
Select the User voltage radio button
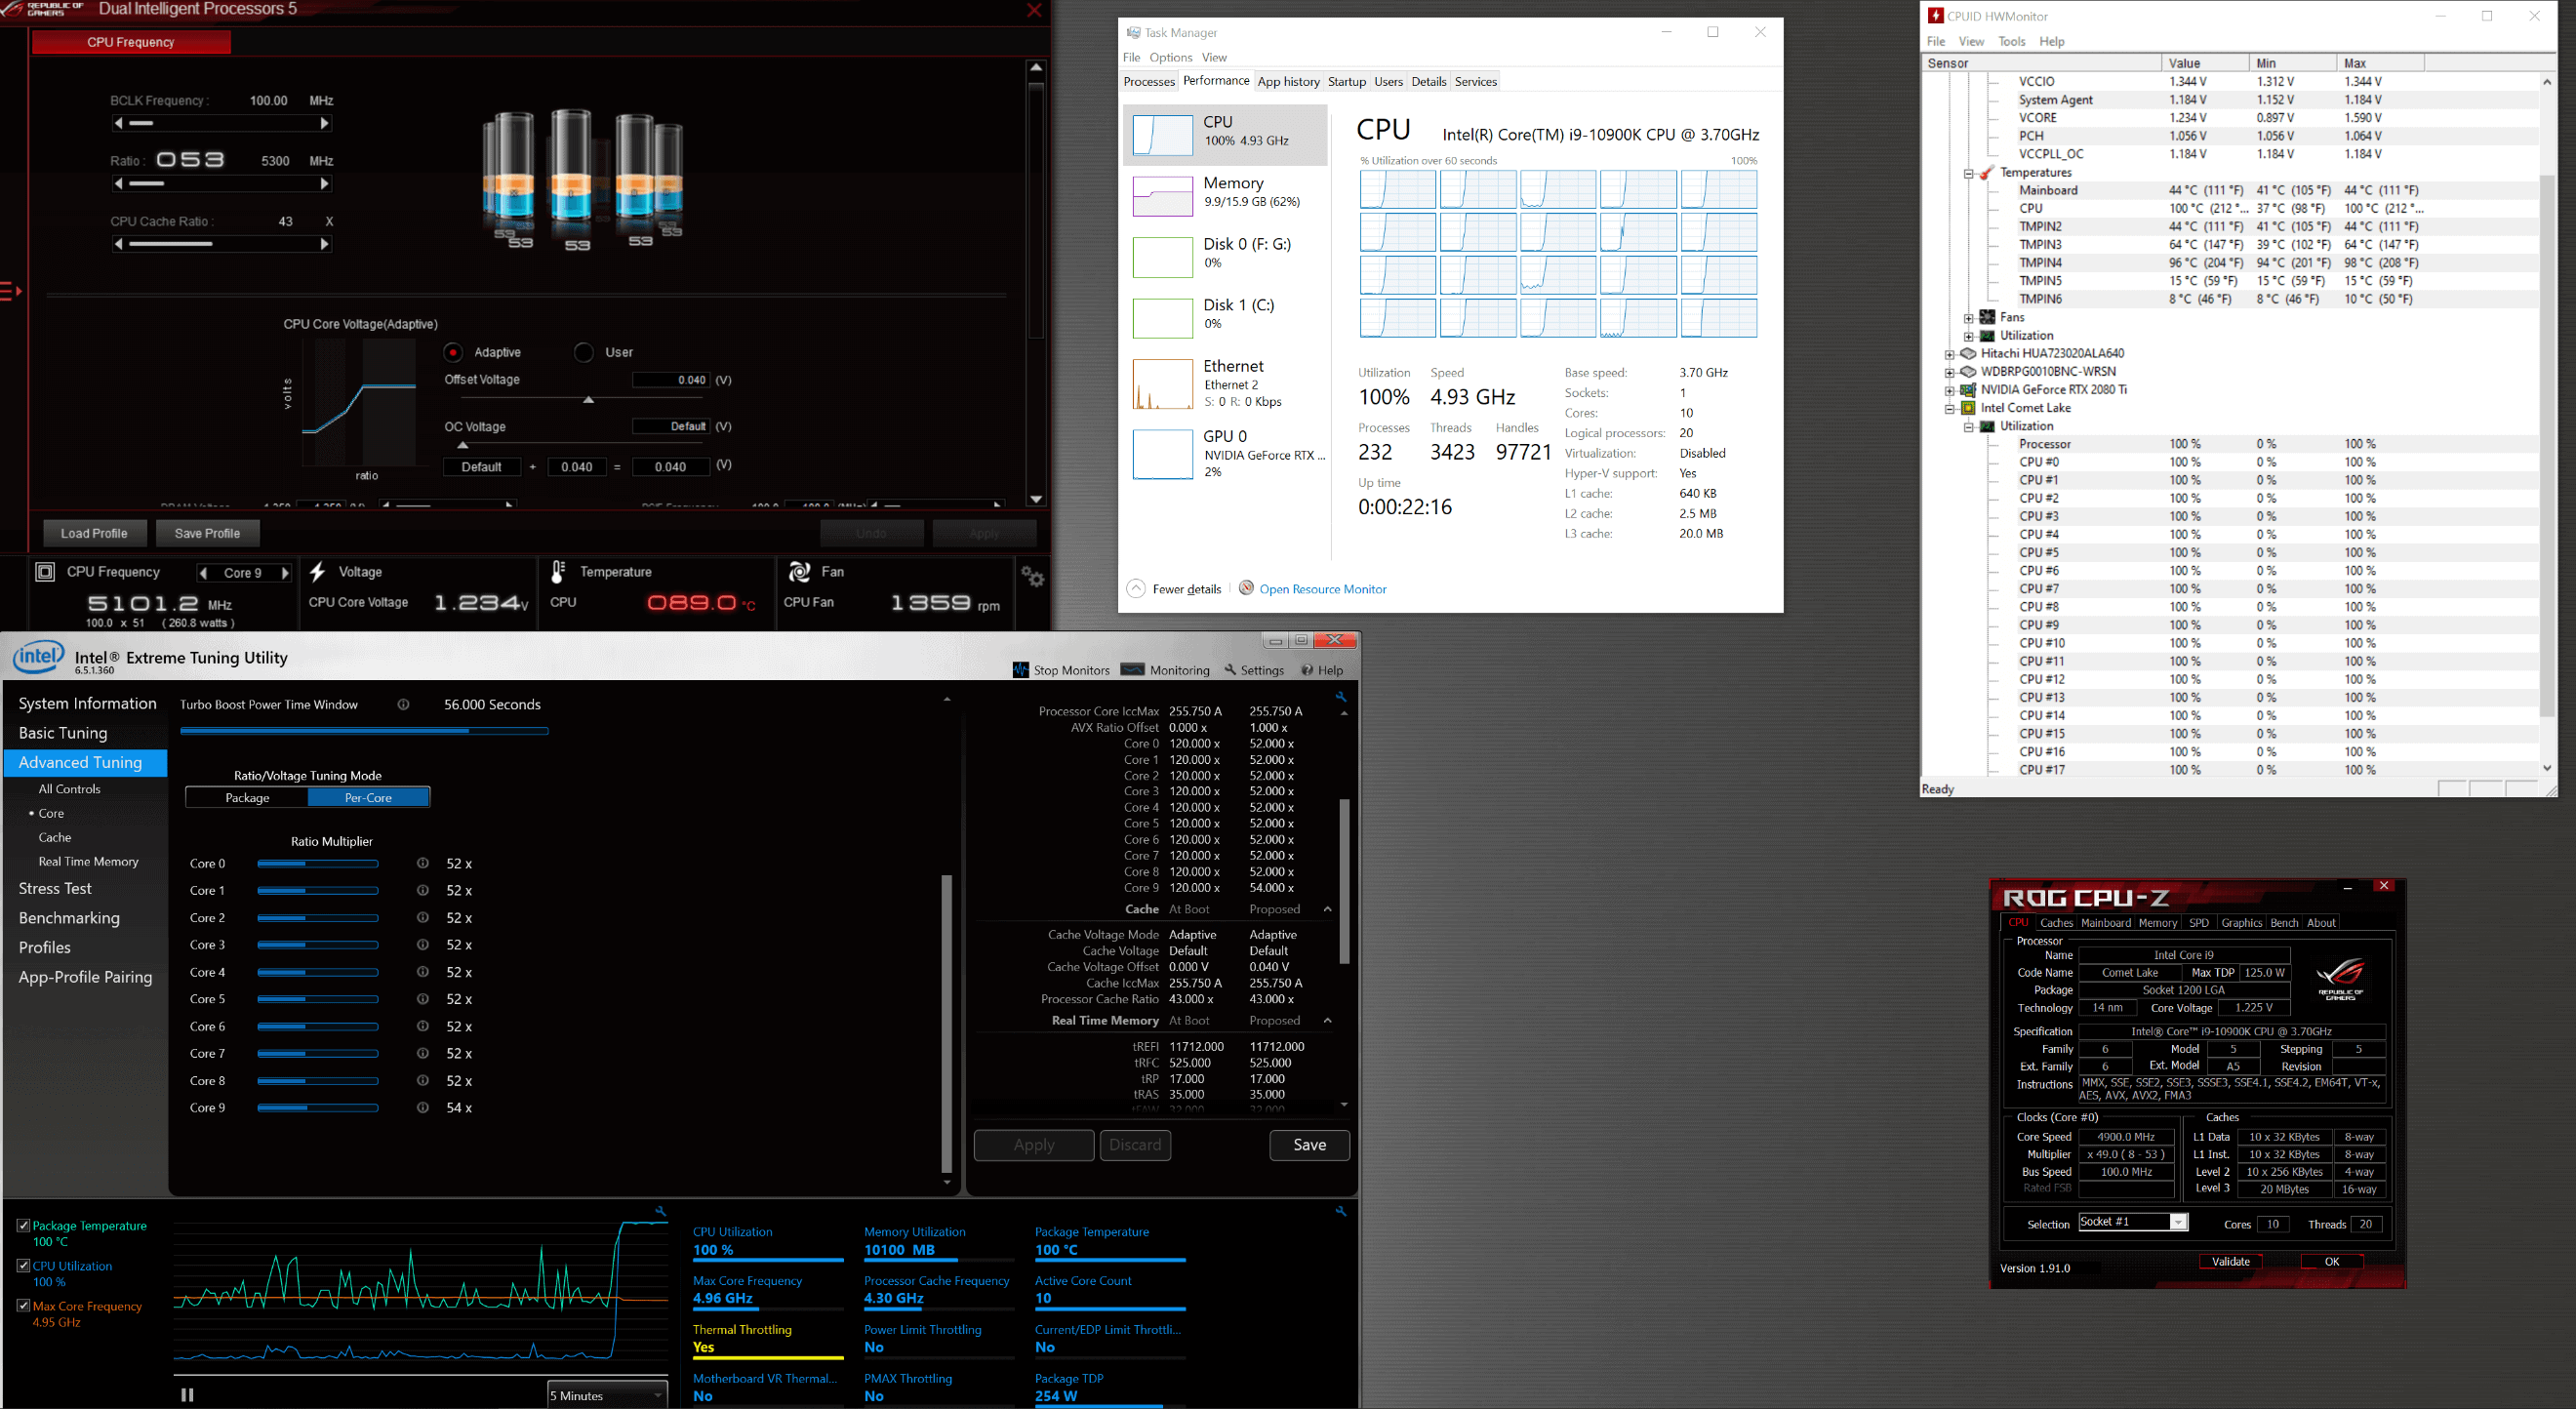584,352
